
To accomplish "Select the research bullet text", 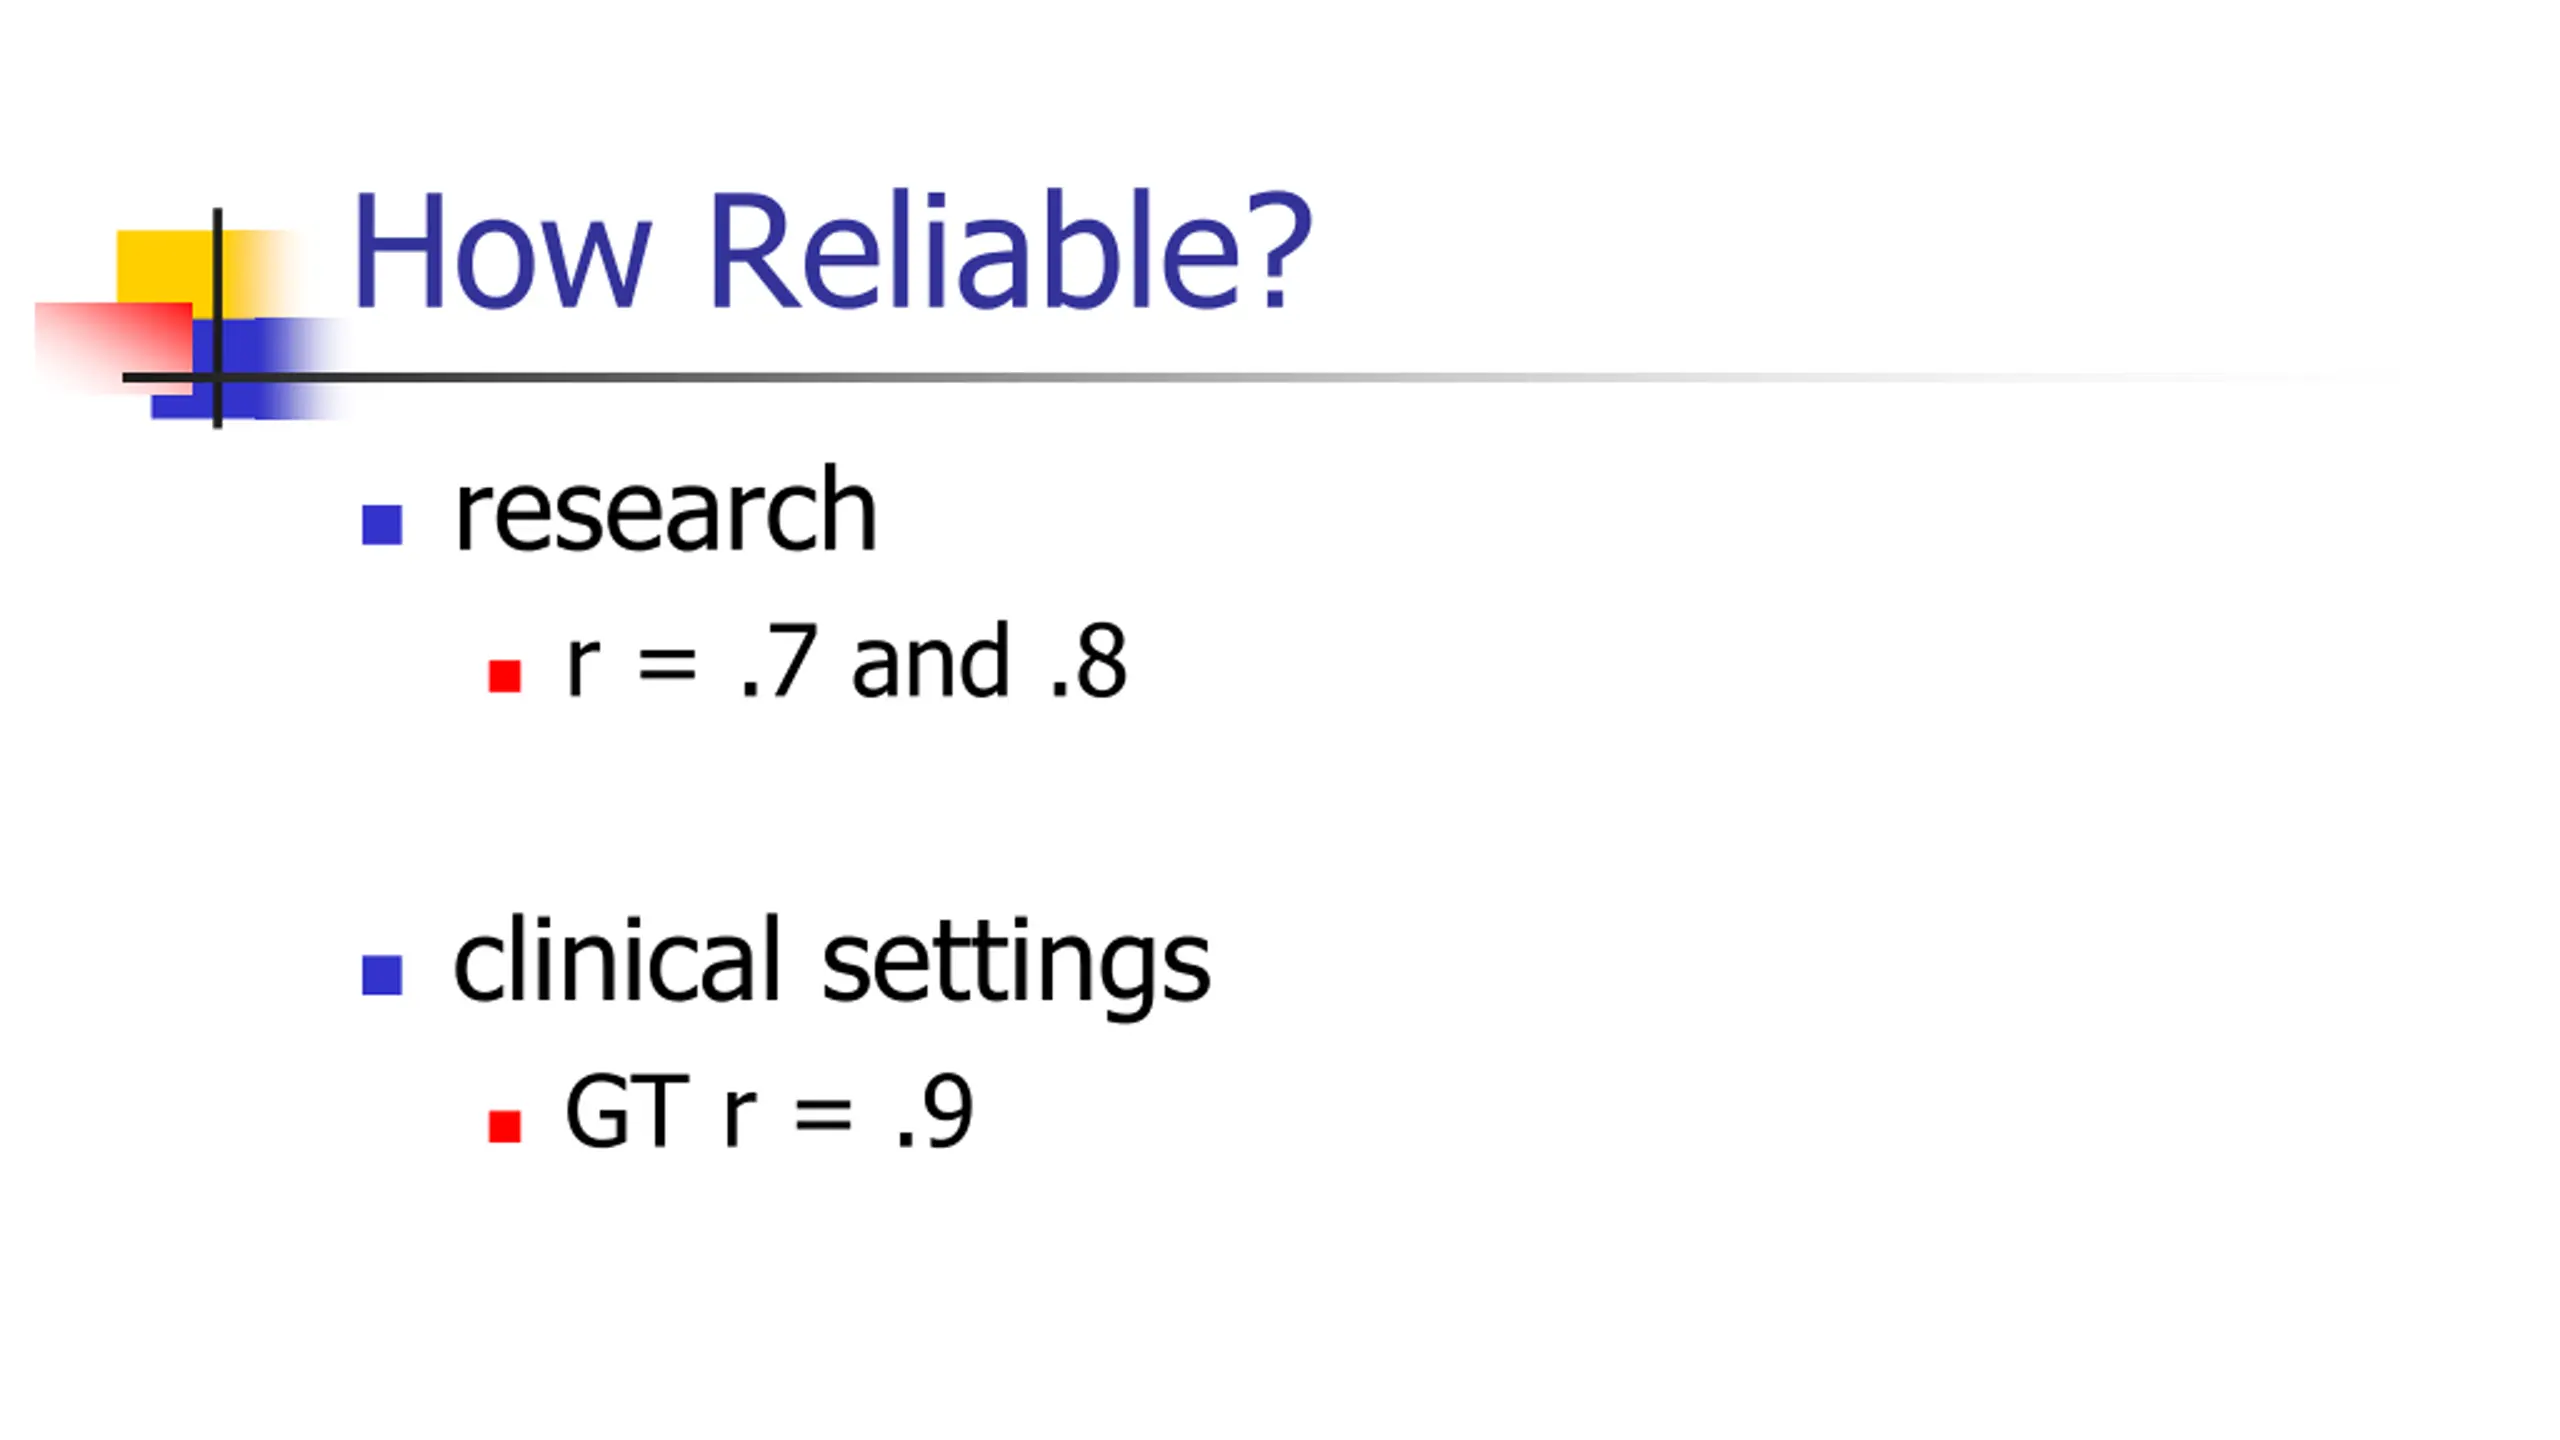I will click(665, 511).
